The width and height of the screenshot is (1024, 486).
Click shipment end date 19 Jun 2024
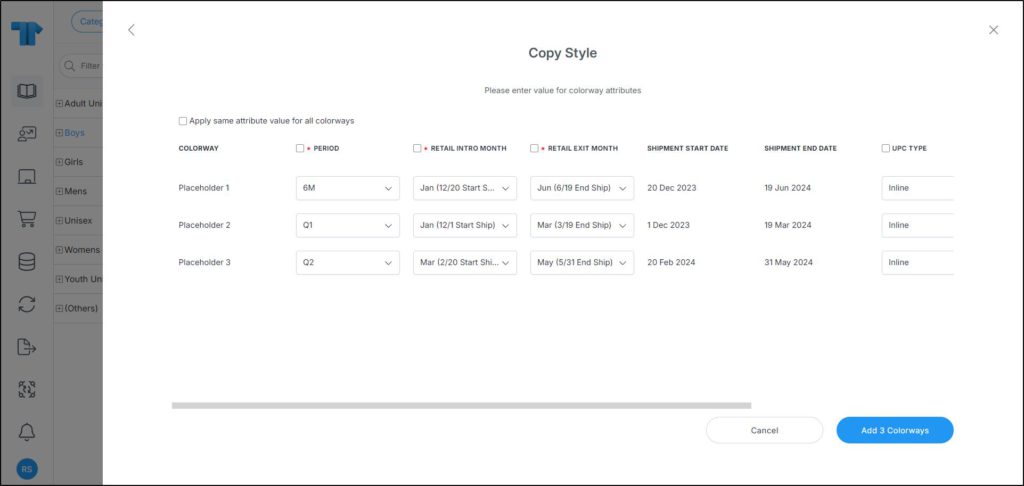tap(788, 188)
